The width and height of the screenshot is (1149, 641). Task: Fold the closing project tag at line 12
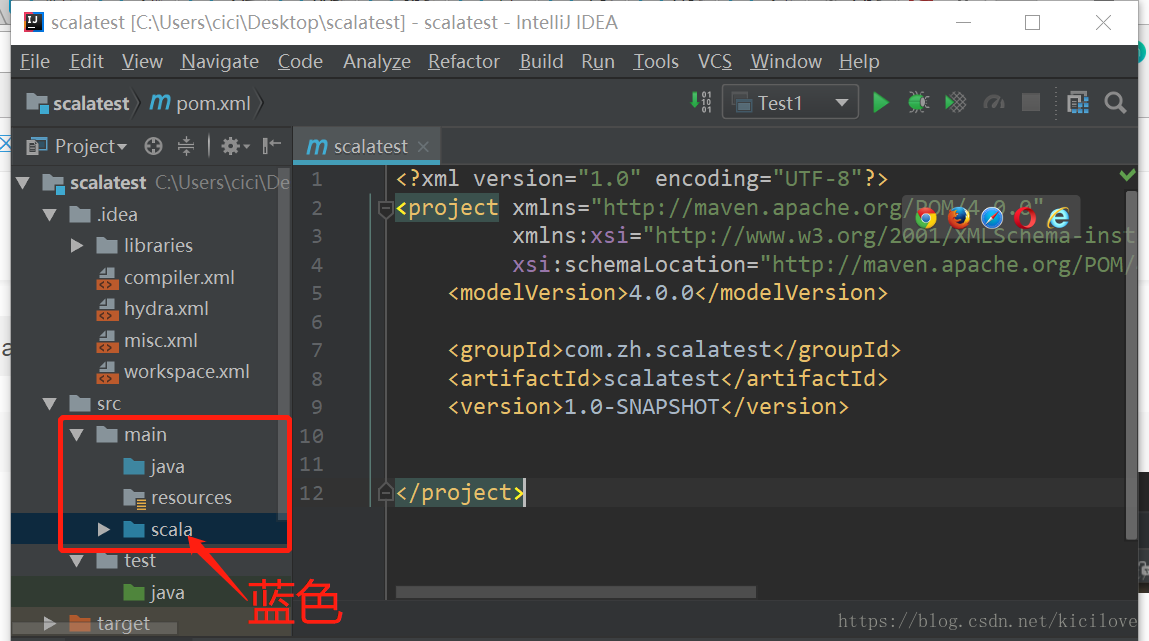tap(385, 492)
